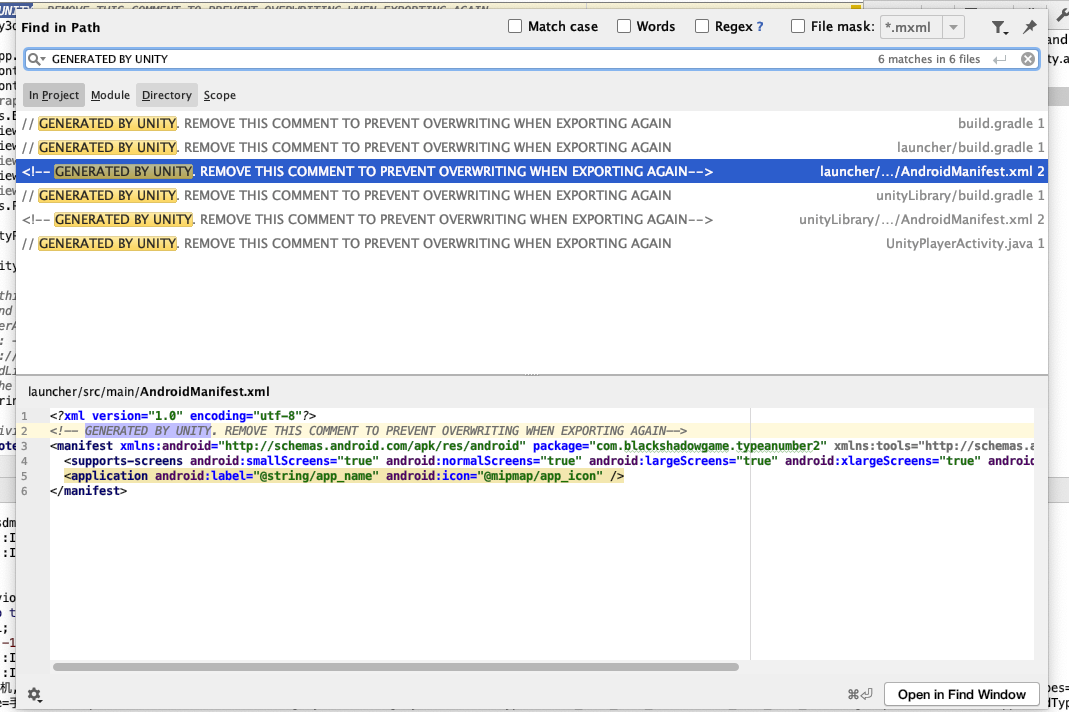Click the ⌘↵ shortcut indicator near Open in Find Window
Image resolution: width=1069 pixels, height=712 pixels.
click(858, 693)
